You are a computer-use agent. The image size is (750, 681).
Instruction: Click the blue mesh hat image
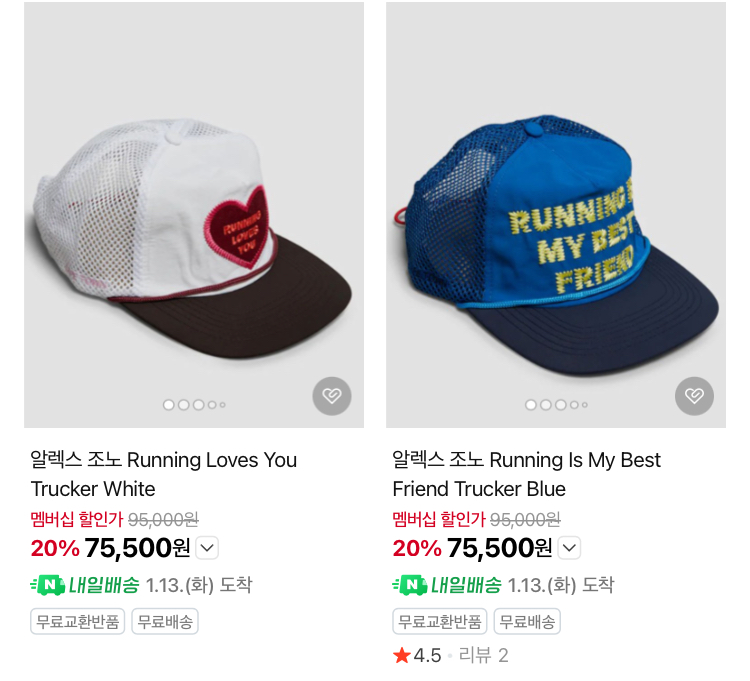[x=556, y=215]
